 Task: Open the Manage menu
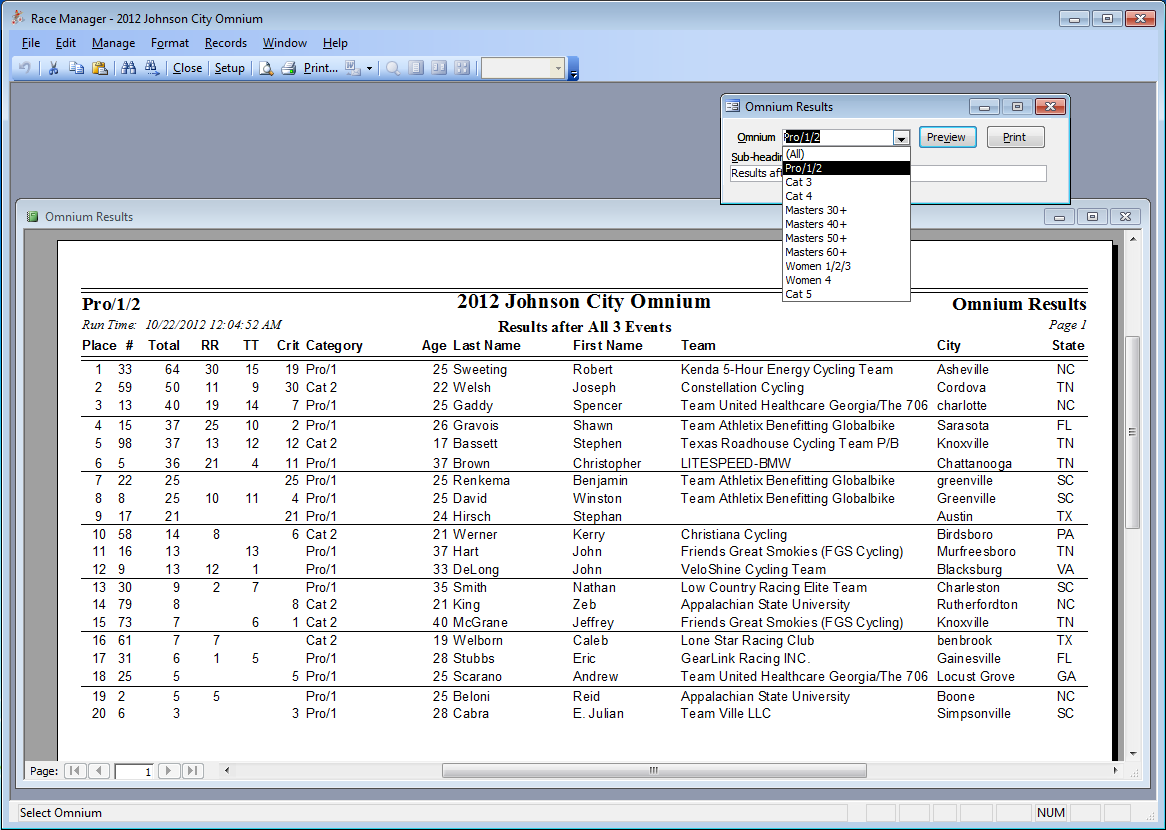point(113,43)
